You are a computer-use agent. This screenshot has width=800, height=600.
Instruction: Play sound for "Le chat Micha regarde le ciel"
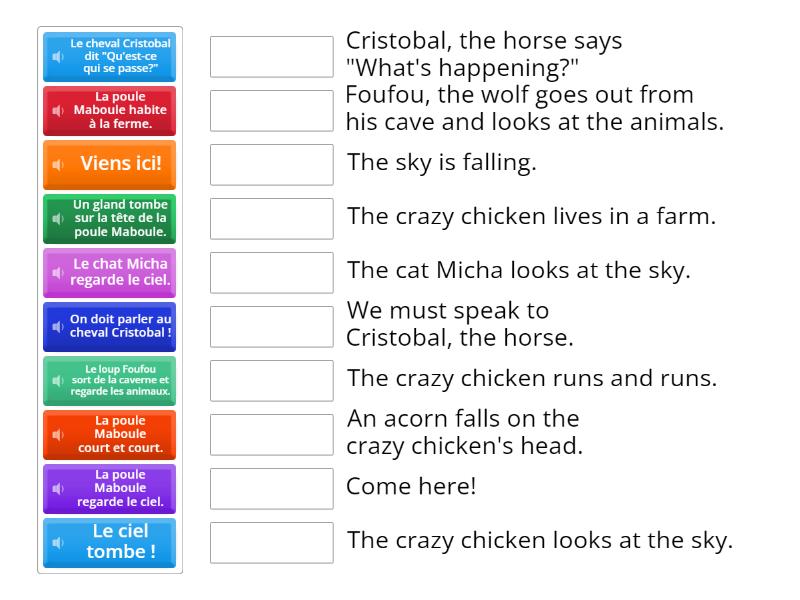pyautogui.click(x=57, y=272)
